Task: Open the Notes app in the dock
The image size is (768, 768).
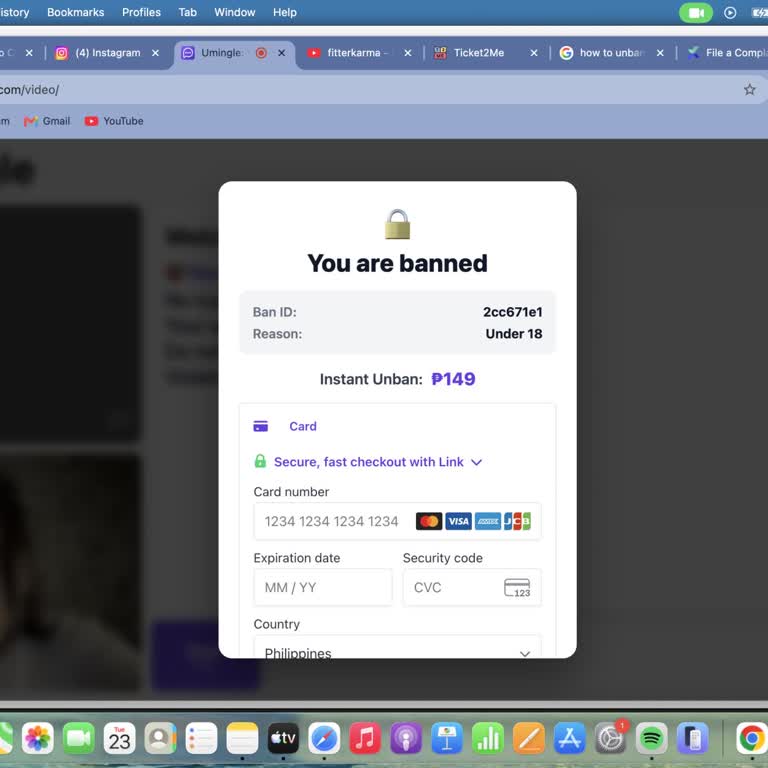Action: pyautogui.click(x=242, y=738)
